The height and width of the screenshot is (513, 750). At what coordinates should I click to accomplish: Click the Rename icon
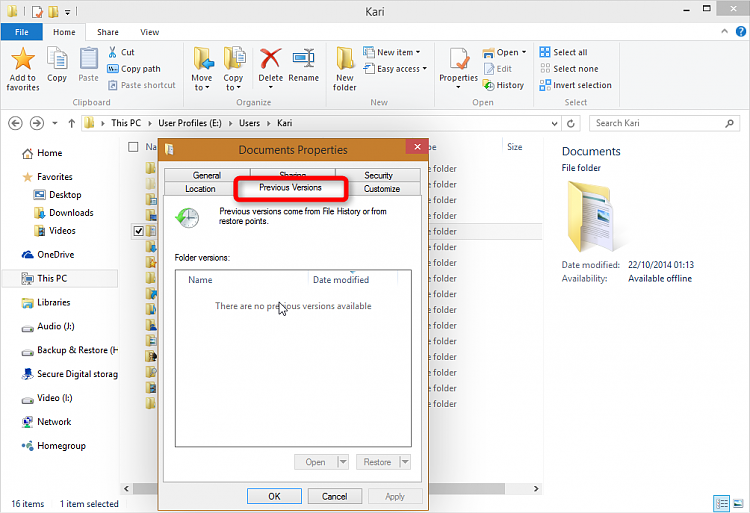coord(303,59)
